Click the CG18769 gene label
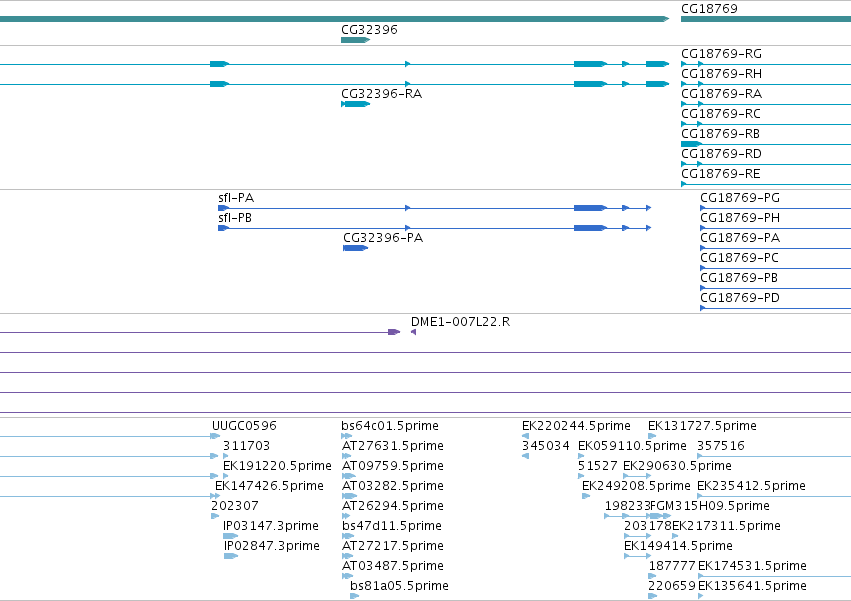The image size is (851, 601). click(709, 9)
